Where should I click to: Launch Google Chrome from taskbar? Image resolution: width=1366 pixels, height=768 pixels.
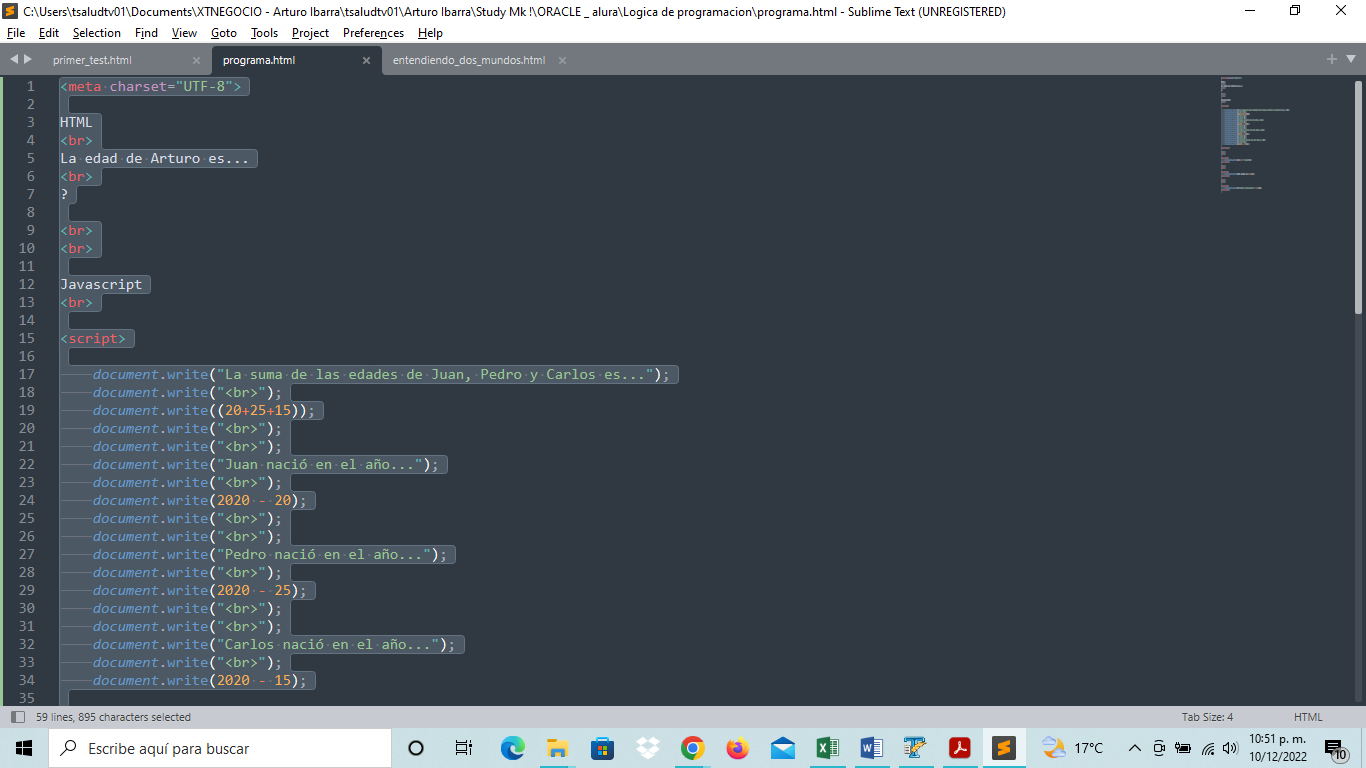coord(692,748)
